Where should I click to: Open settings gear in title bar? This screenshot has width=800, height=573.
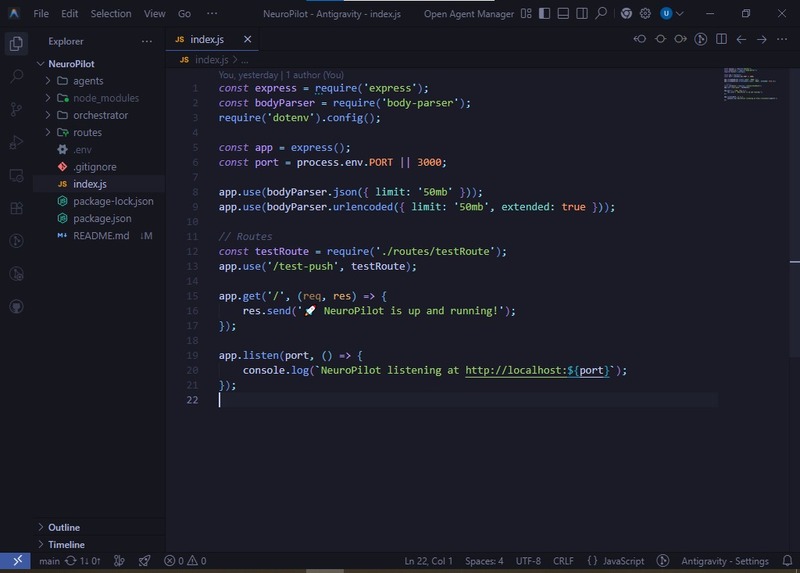coord(645,14)
